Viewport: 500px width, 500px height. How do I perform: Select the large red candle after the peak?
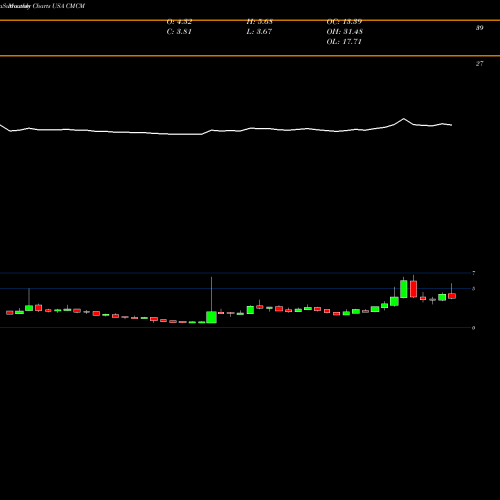(413, 289)
